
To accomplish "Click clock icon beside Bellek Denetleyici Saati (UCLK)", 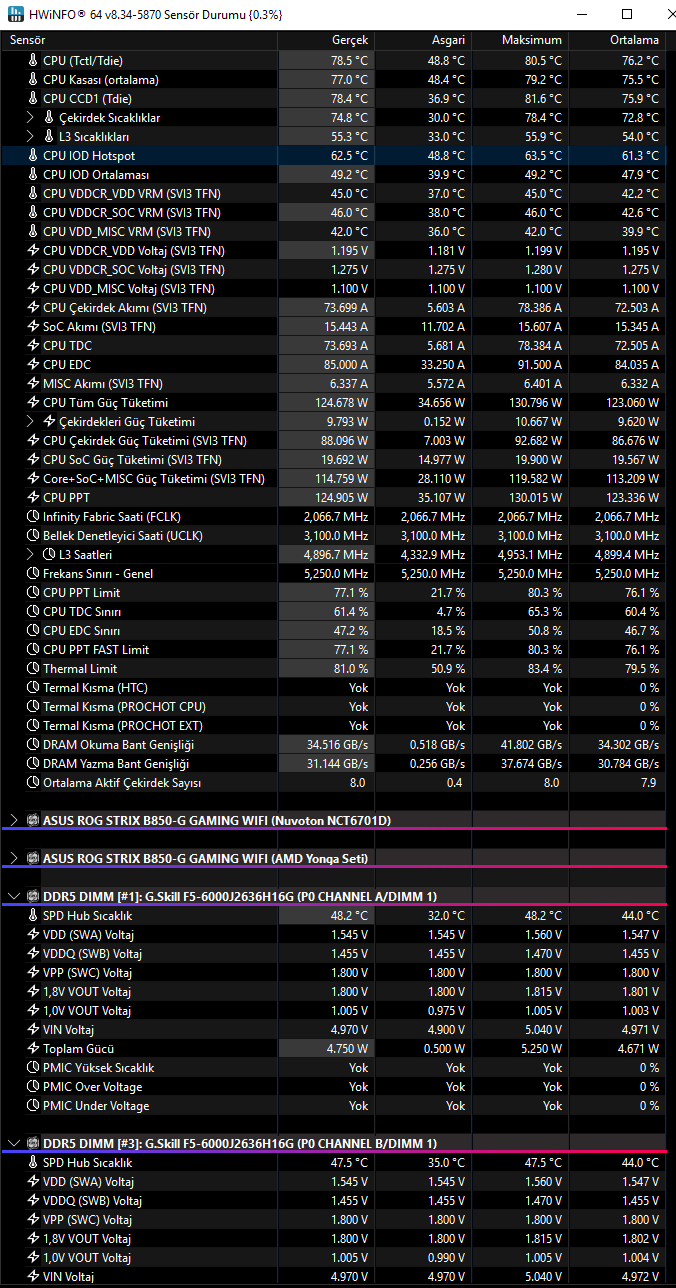I will [x=33, y=535].
